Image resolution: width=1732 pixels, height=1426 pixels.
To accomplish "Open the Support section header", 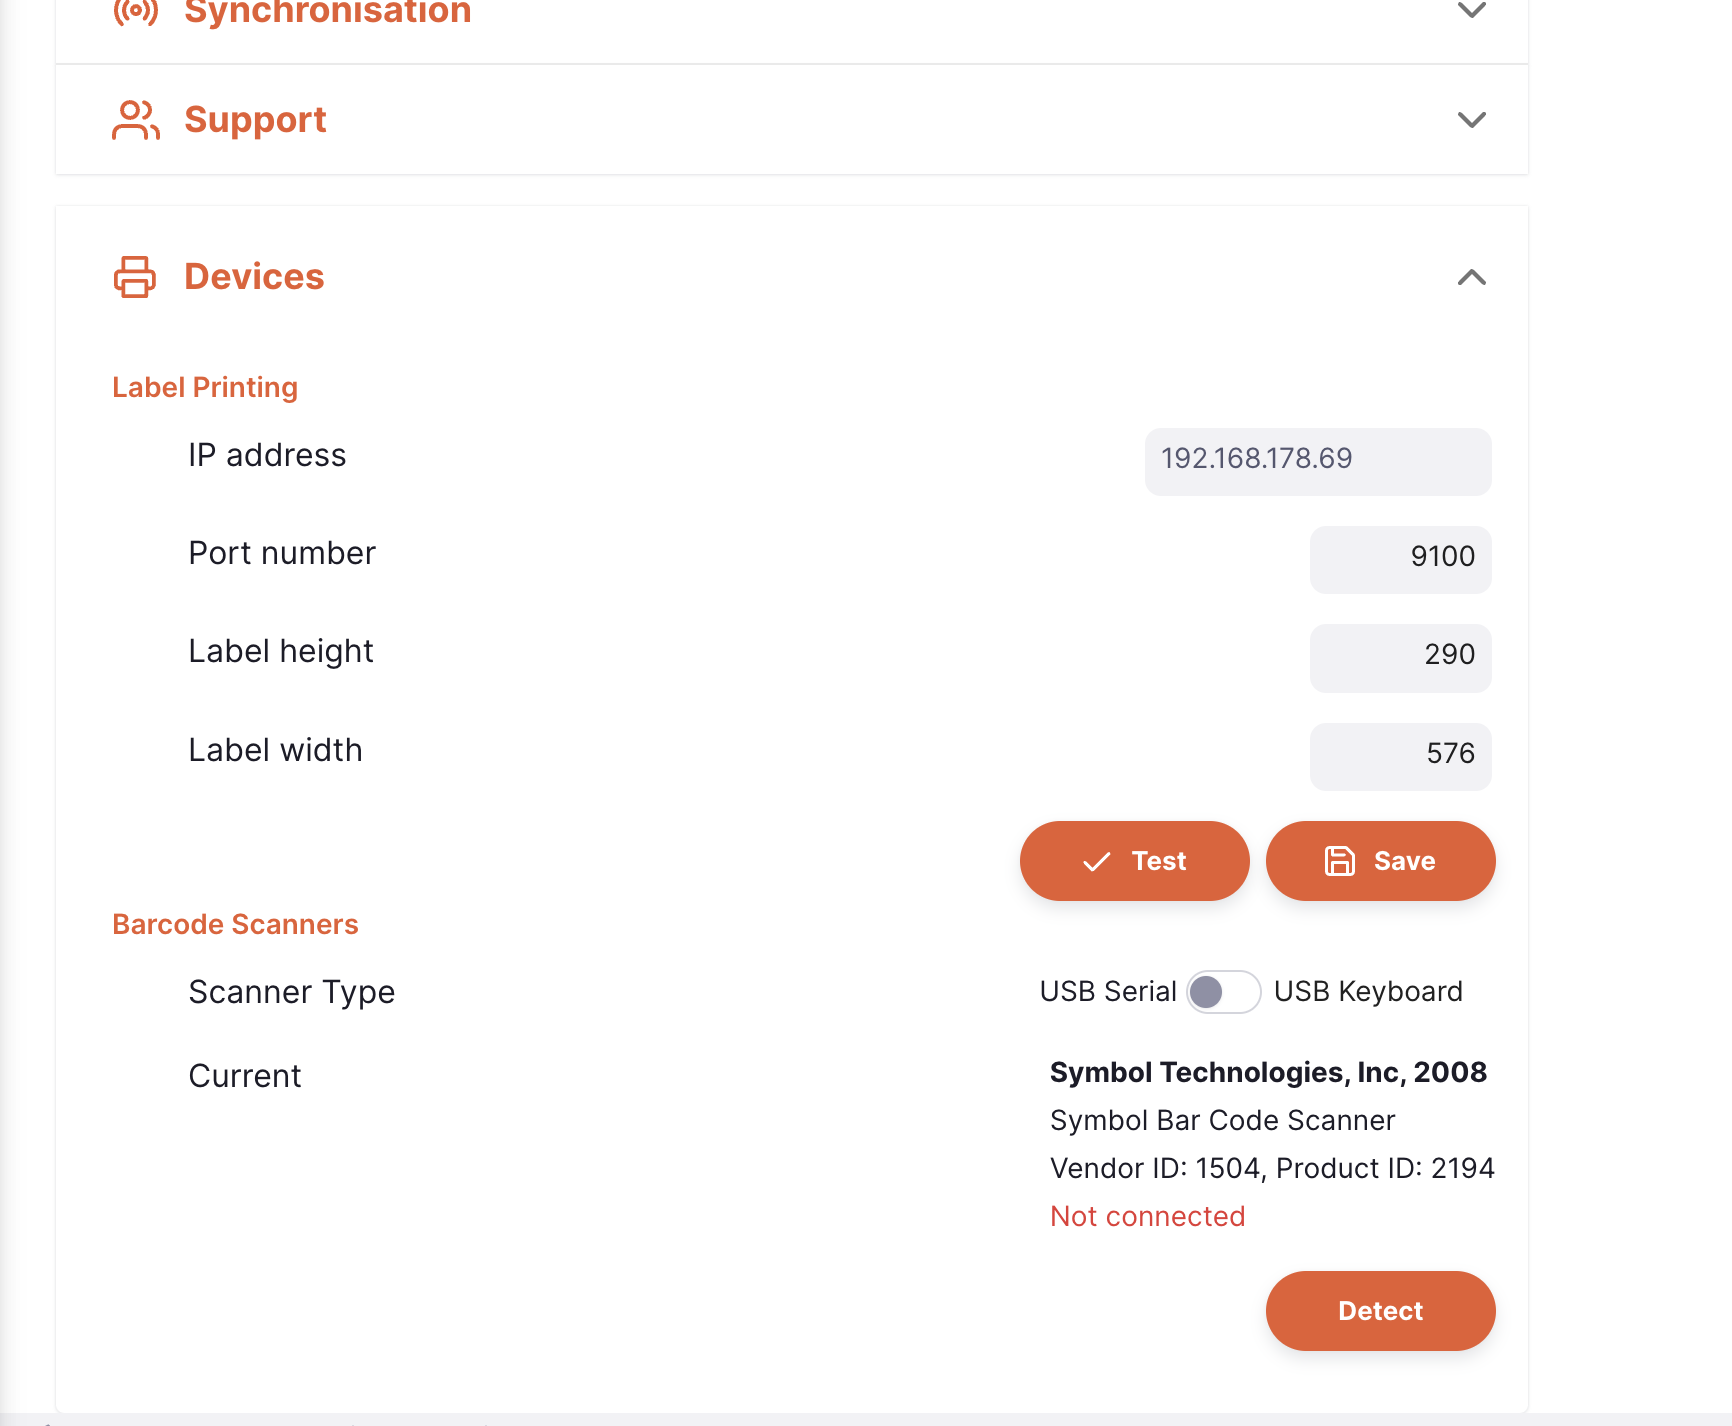I will 255,120.
